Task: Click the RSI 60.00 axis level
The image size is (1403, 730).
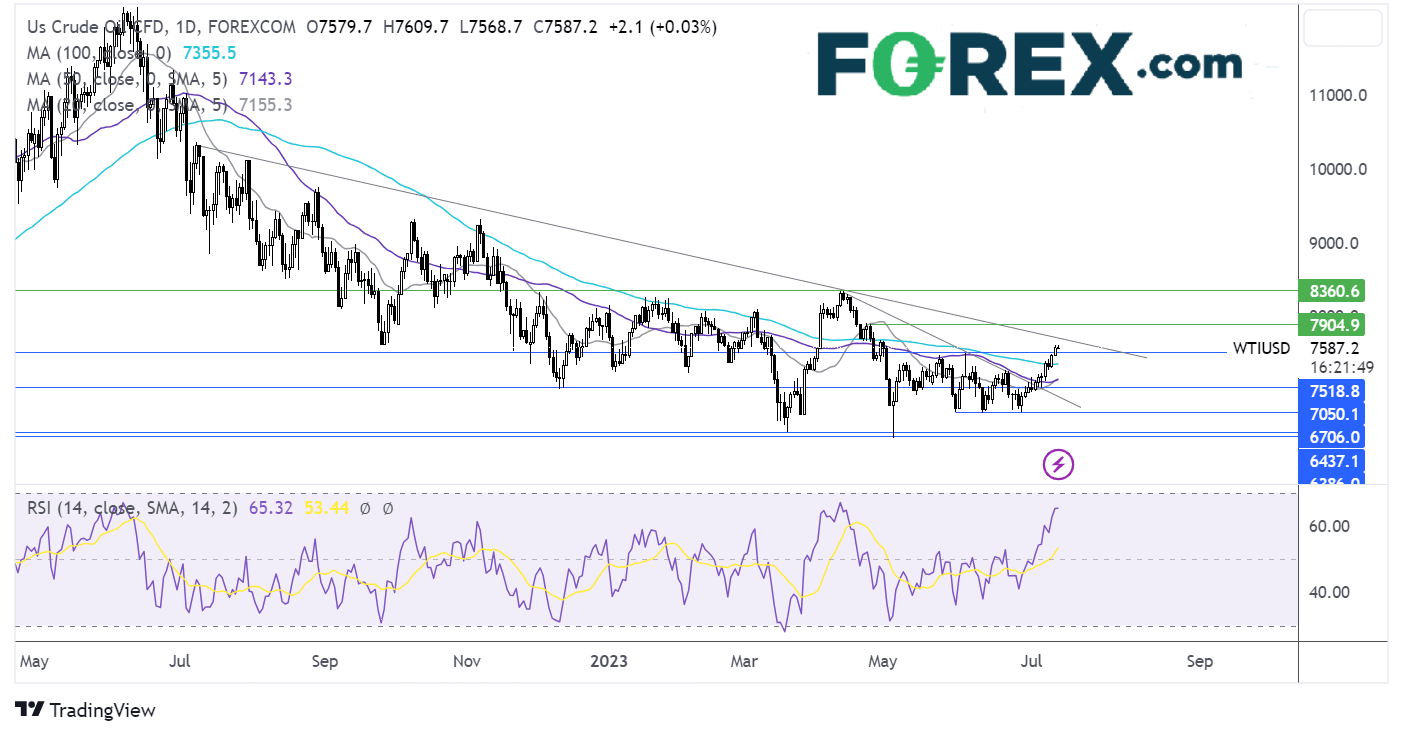Action: coord(1332,526)
